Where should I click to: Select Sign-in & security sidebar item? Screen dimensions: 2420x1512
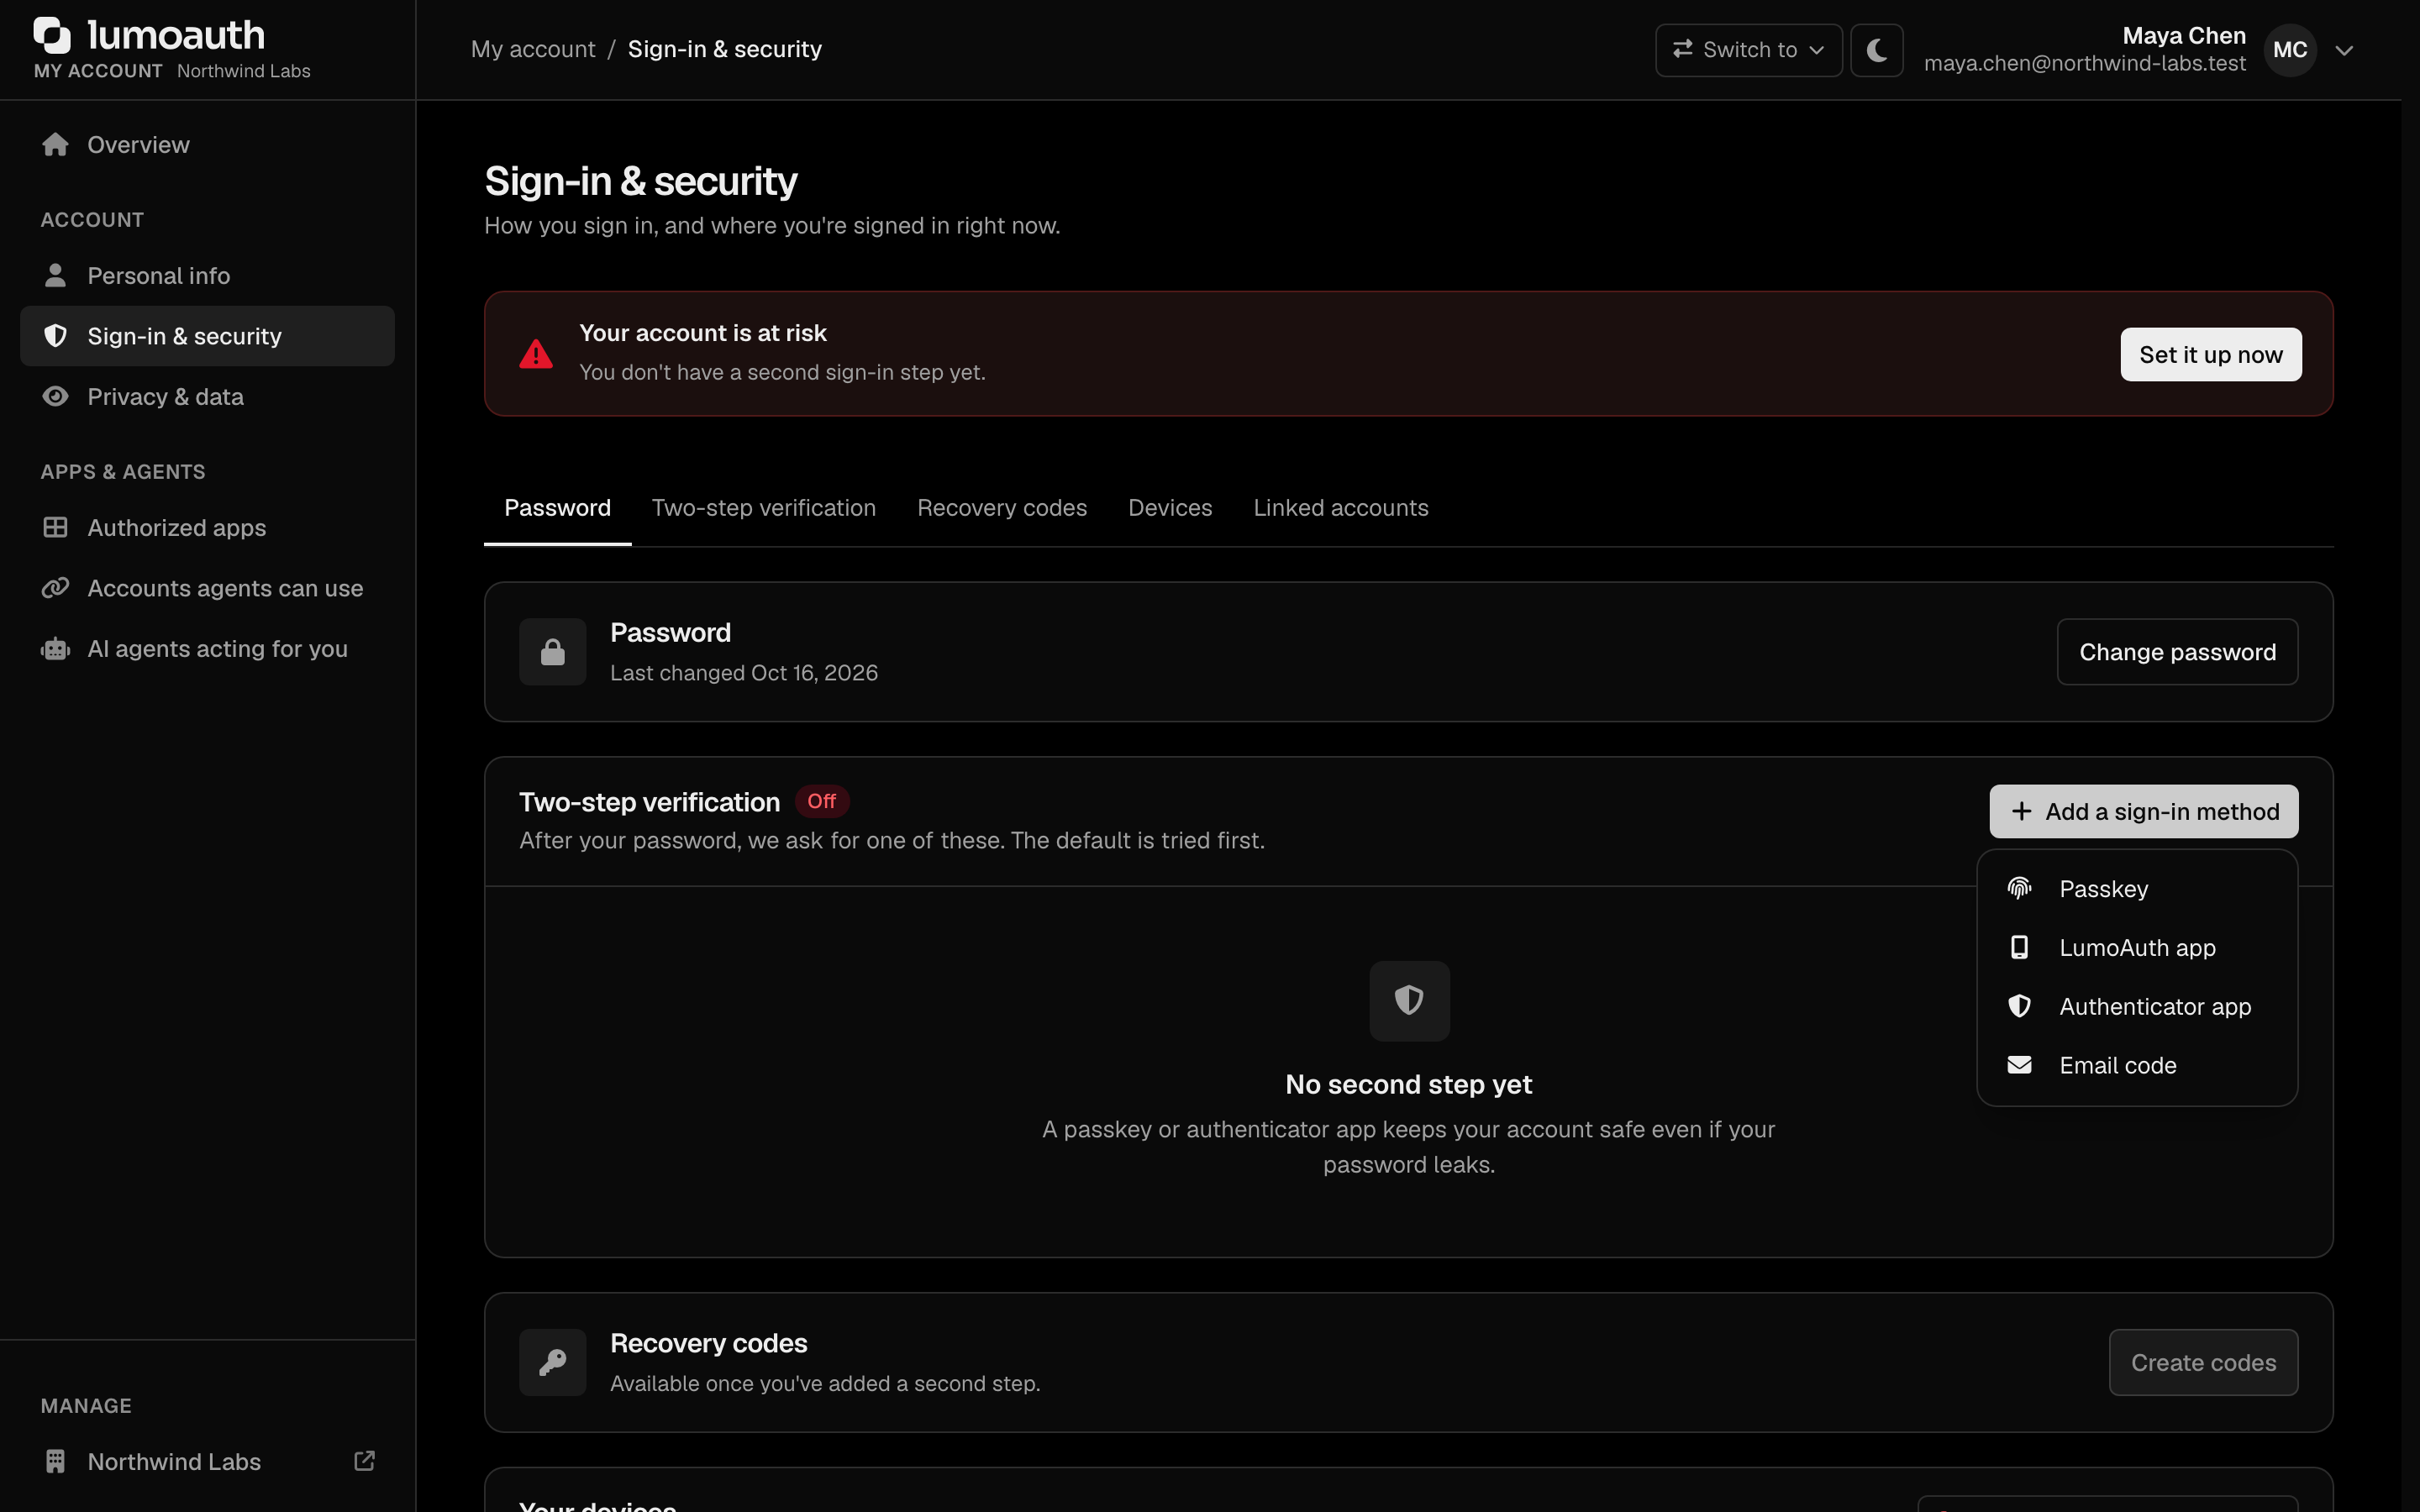tap(207, 336)
